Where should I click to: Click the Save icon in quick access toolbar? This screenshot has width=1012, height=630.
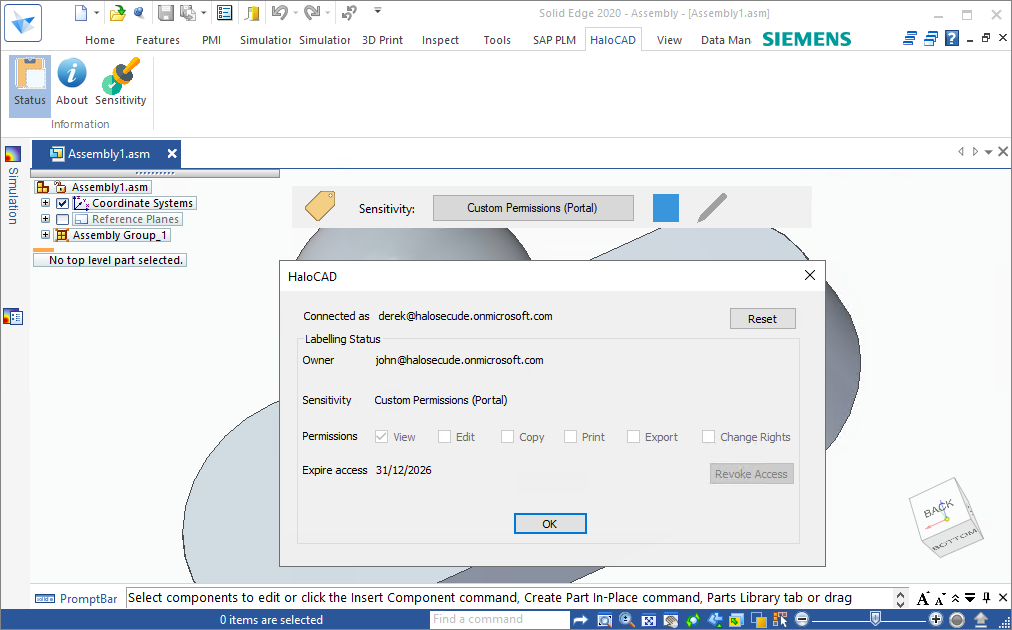click(x=165, y=13)
